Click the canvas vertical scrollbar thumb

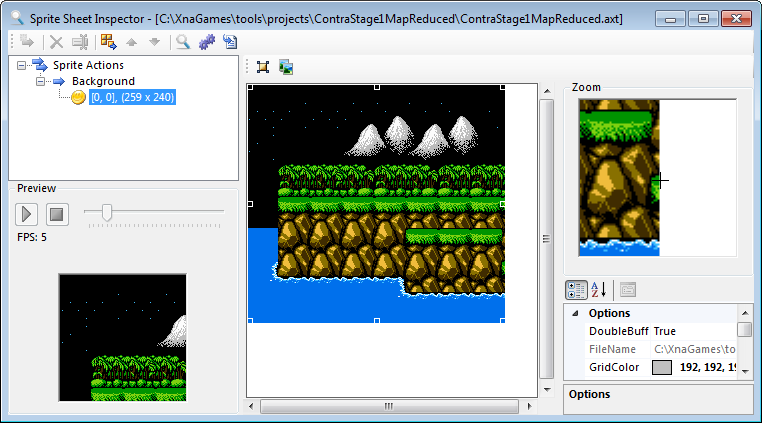pyautogui.click(x=547, y=239)
